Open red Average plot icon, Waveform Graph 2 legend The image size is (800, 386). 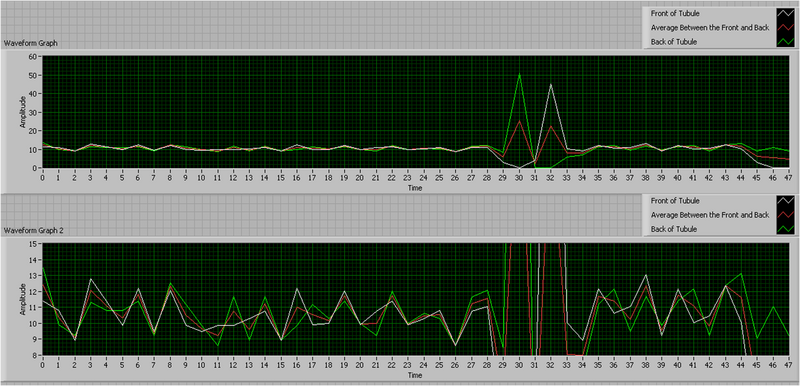point(785,215)
